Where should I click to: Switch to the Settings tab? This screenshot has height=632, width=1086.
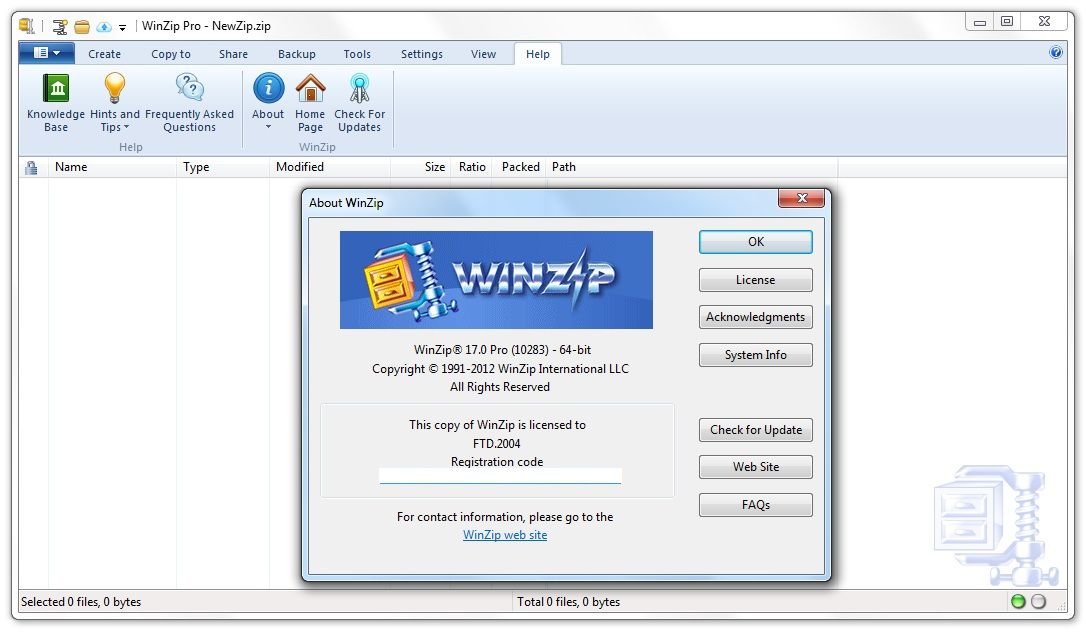click(x=422, y=54)
